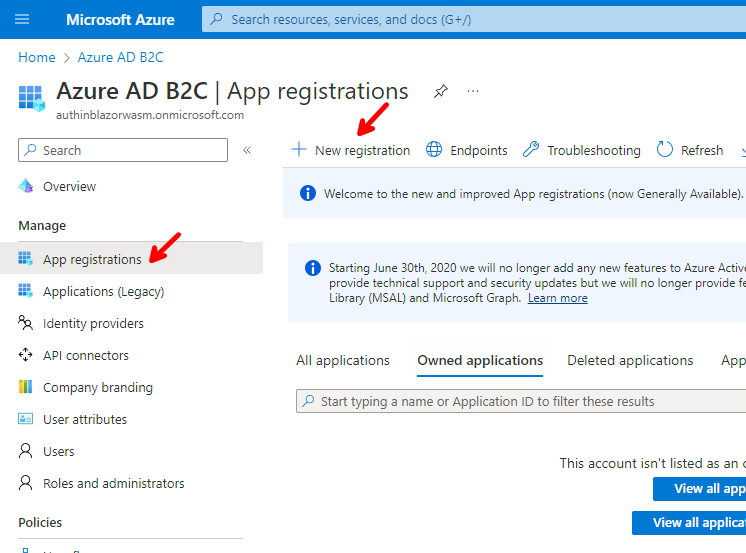Switch to All applications tab

coord(343,361)
